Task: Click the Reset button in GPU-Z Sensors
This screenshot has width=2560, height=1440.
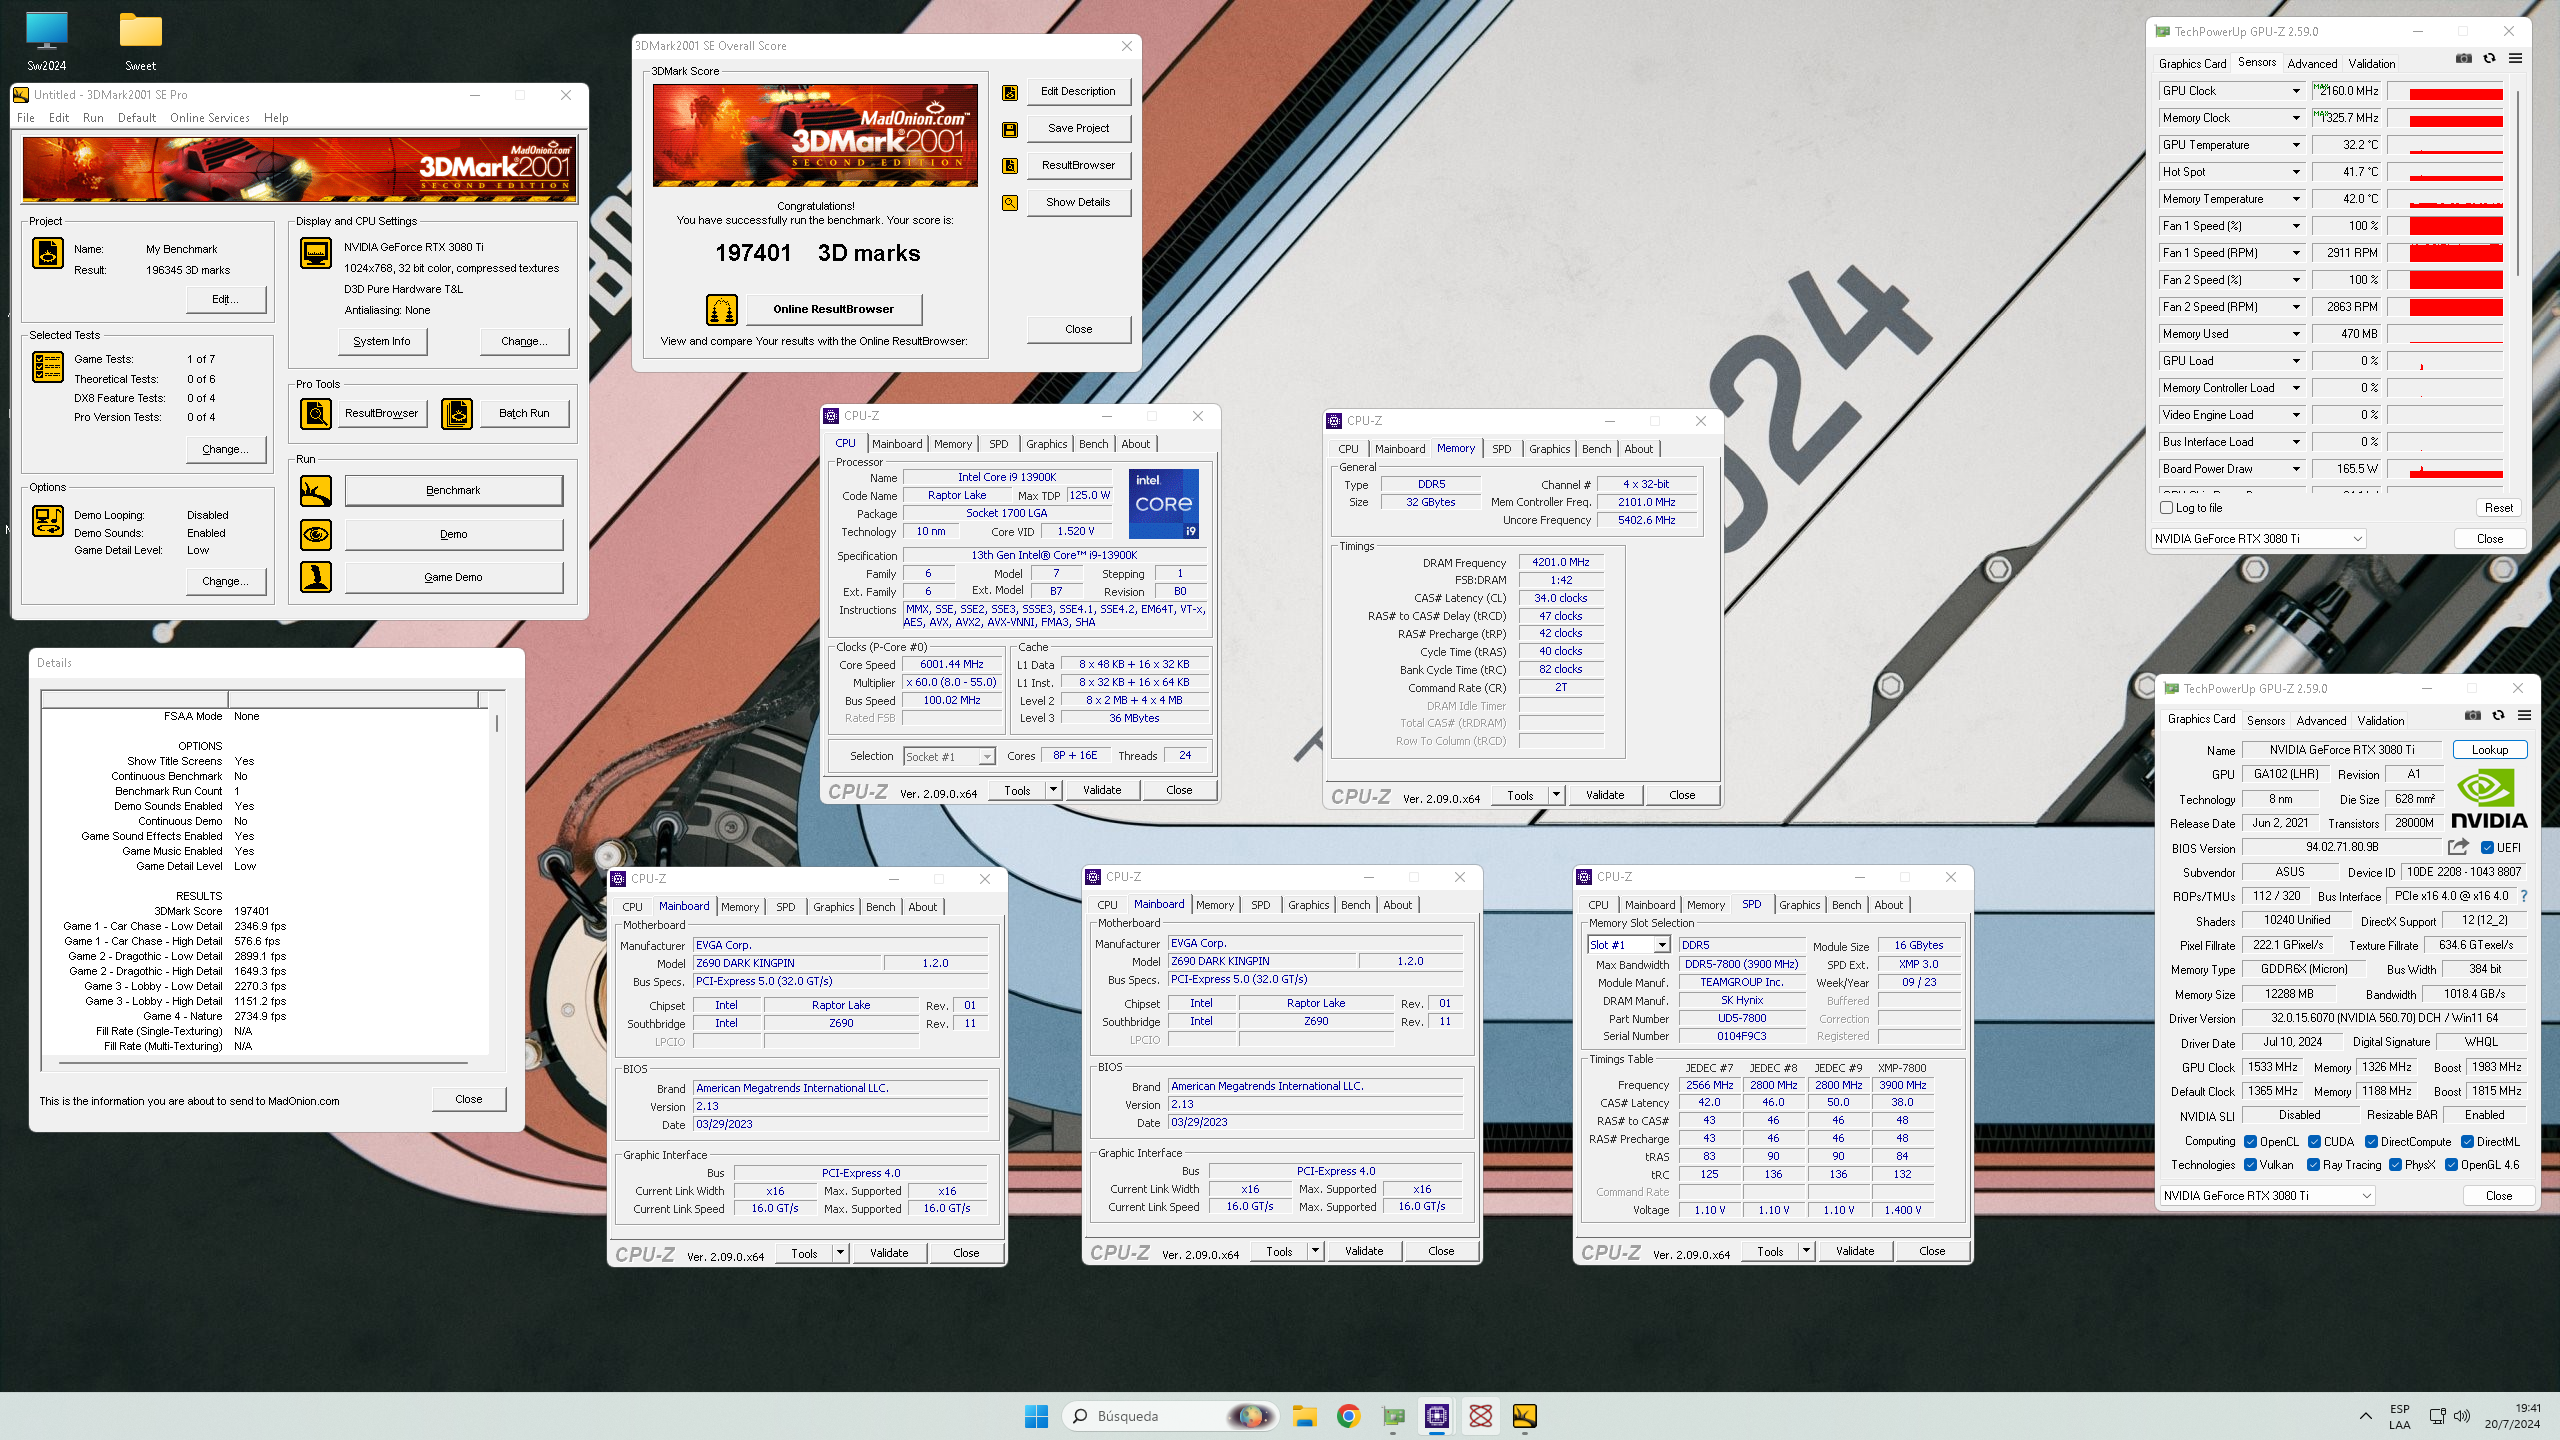Action: tap(2499, 508)
